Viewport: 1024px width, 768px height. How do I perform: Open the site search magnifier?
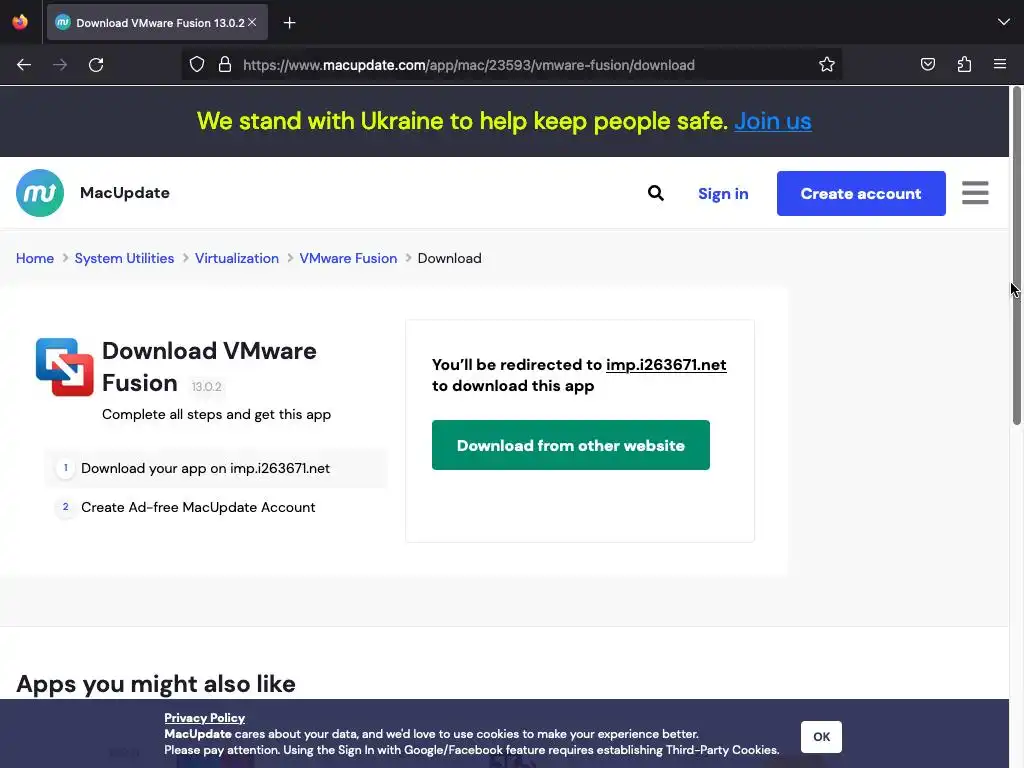click(656, 193)
